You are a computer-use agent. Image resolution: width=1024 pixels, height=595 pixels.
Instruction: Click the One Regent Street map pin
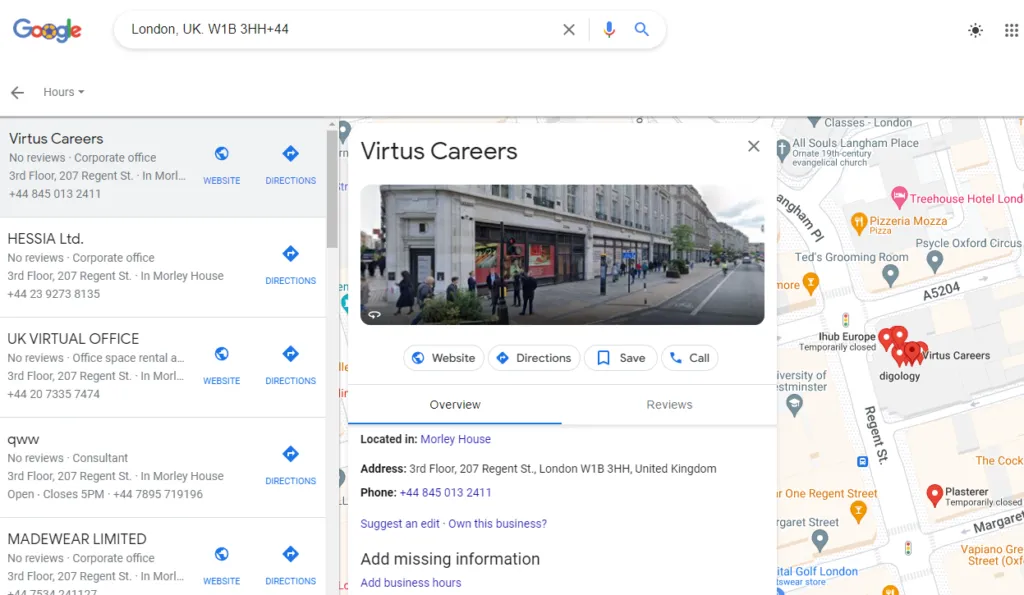[x=858, y=511]
